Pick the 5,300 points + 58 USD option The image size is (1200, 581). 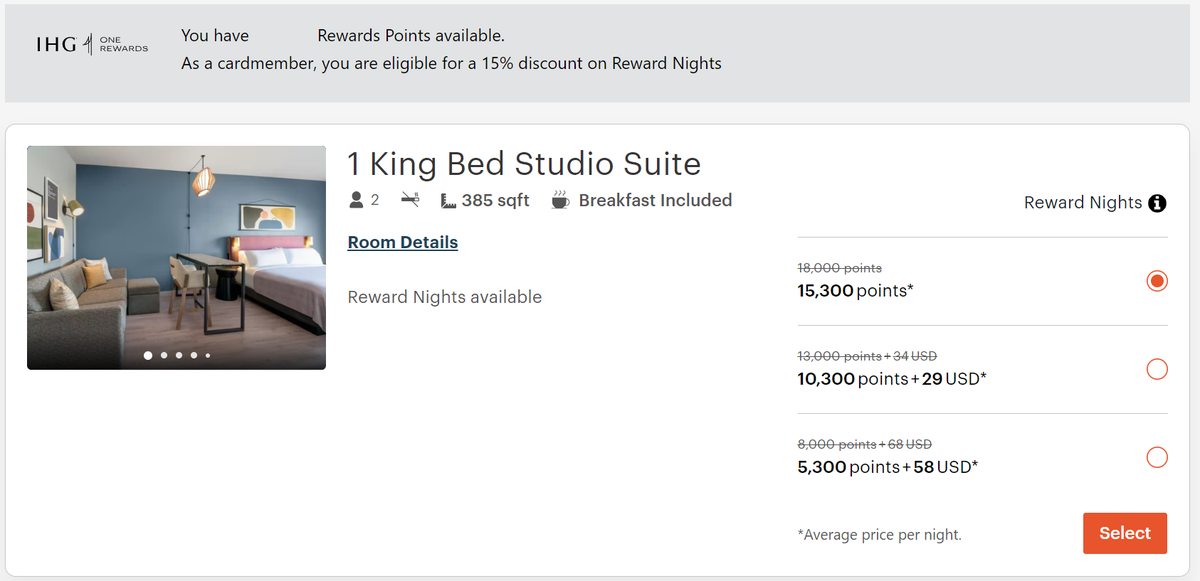click(x=1156, y=457)
